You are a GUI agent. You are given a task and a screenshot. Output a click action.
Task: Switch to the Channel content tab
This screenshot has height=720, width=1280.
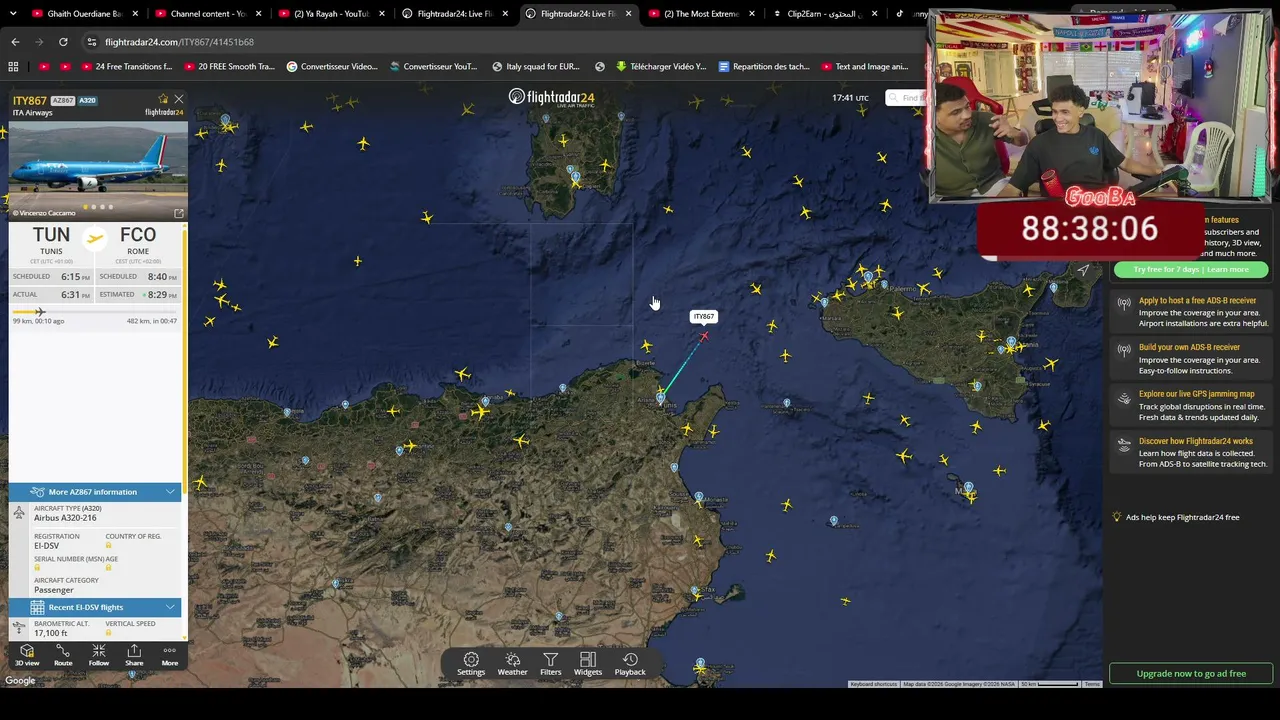(208, 14)
